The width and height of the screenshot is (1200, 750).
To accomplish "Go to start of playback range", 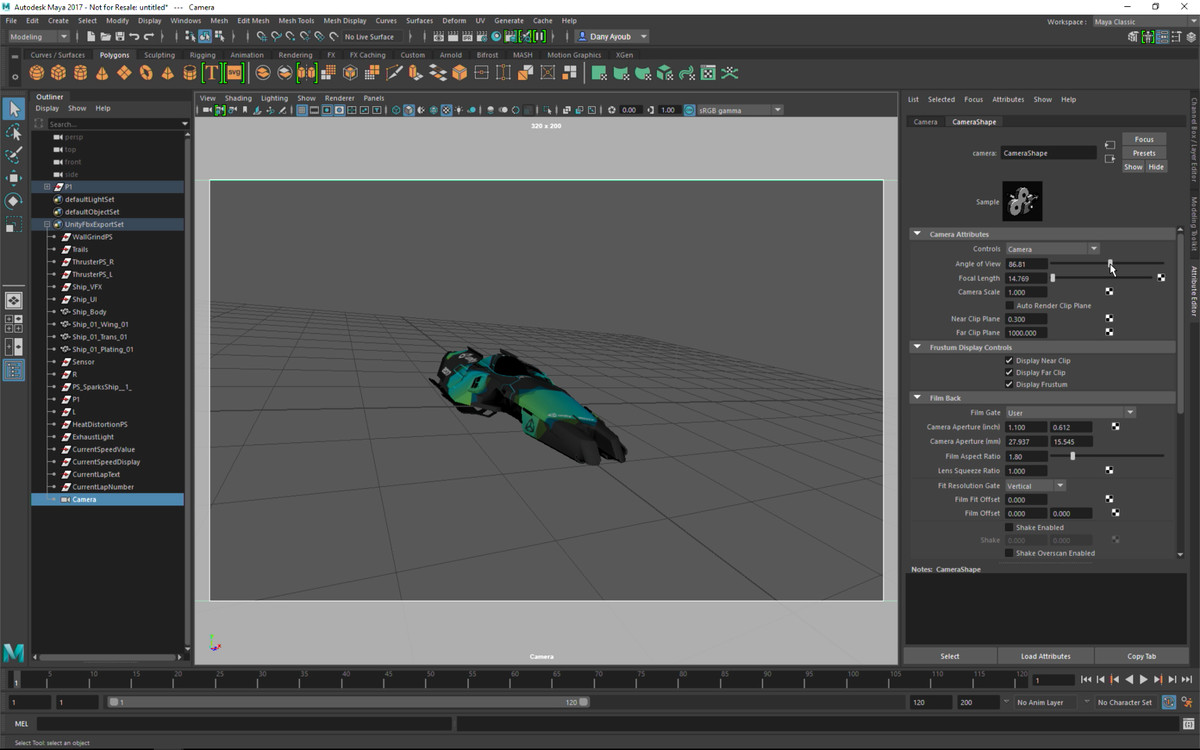I will [x=1087, y=680].
